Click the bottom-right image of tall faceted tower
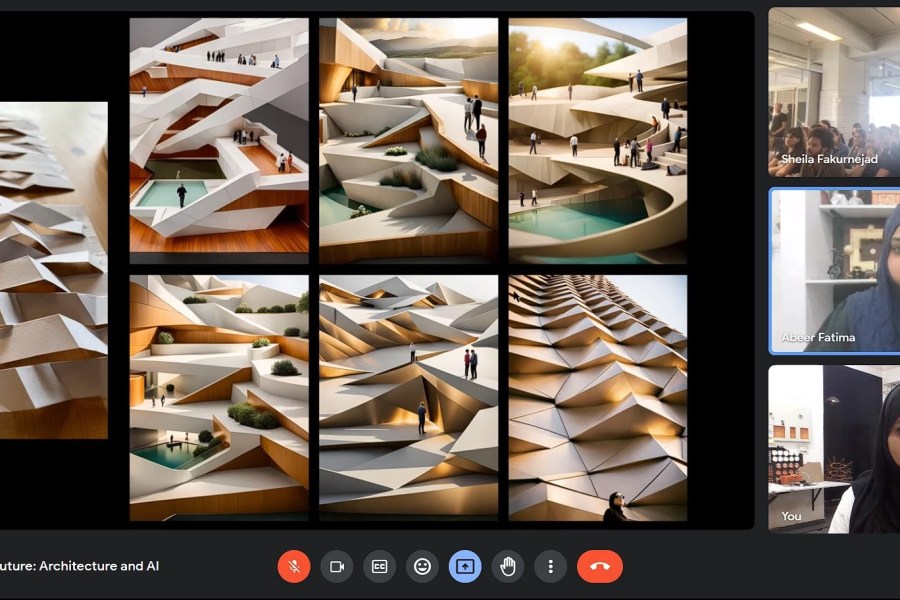This screenshot has width=900, height=600. point(597,397)
